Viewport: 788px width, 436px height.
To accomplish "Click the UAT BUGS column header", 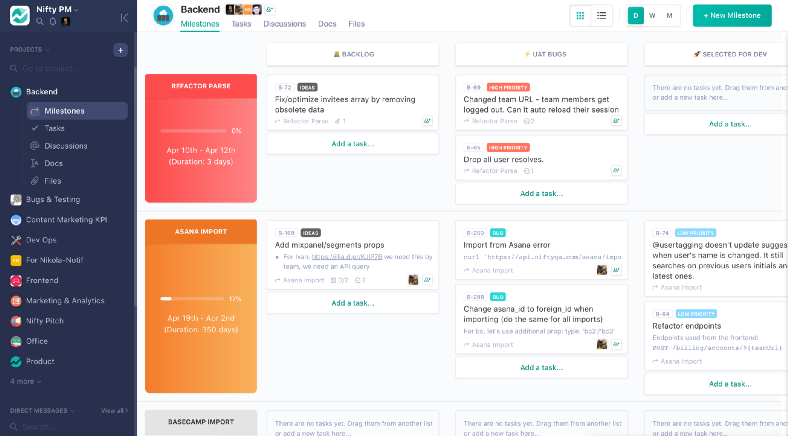I will pyautogui.click(x=541, y=54).
